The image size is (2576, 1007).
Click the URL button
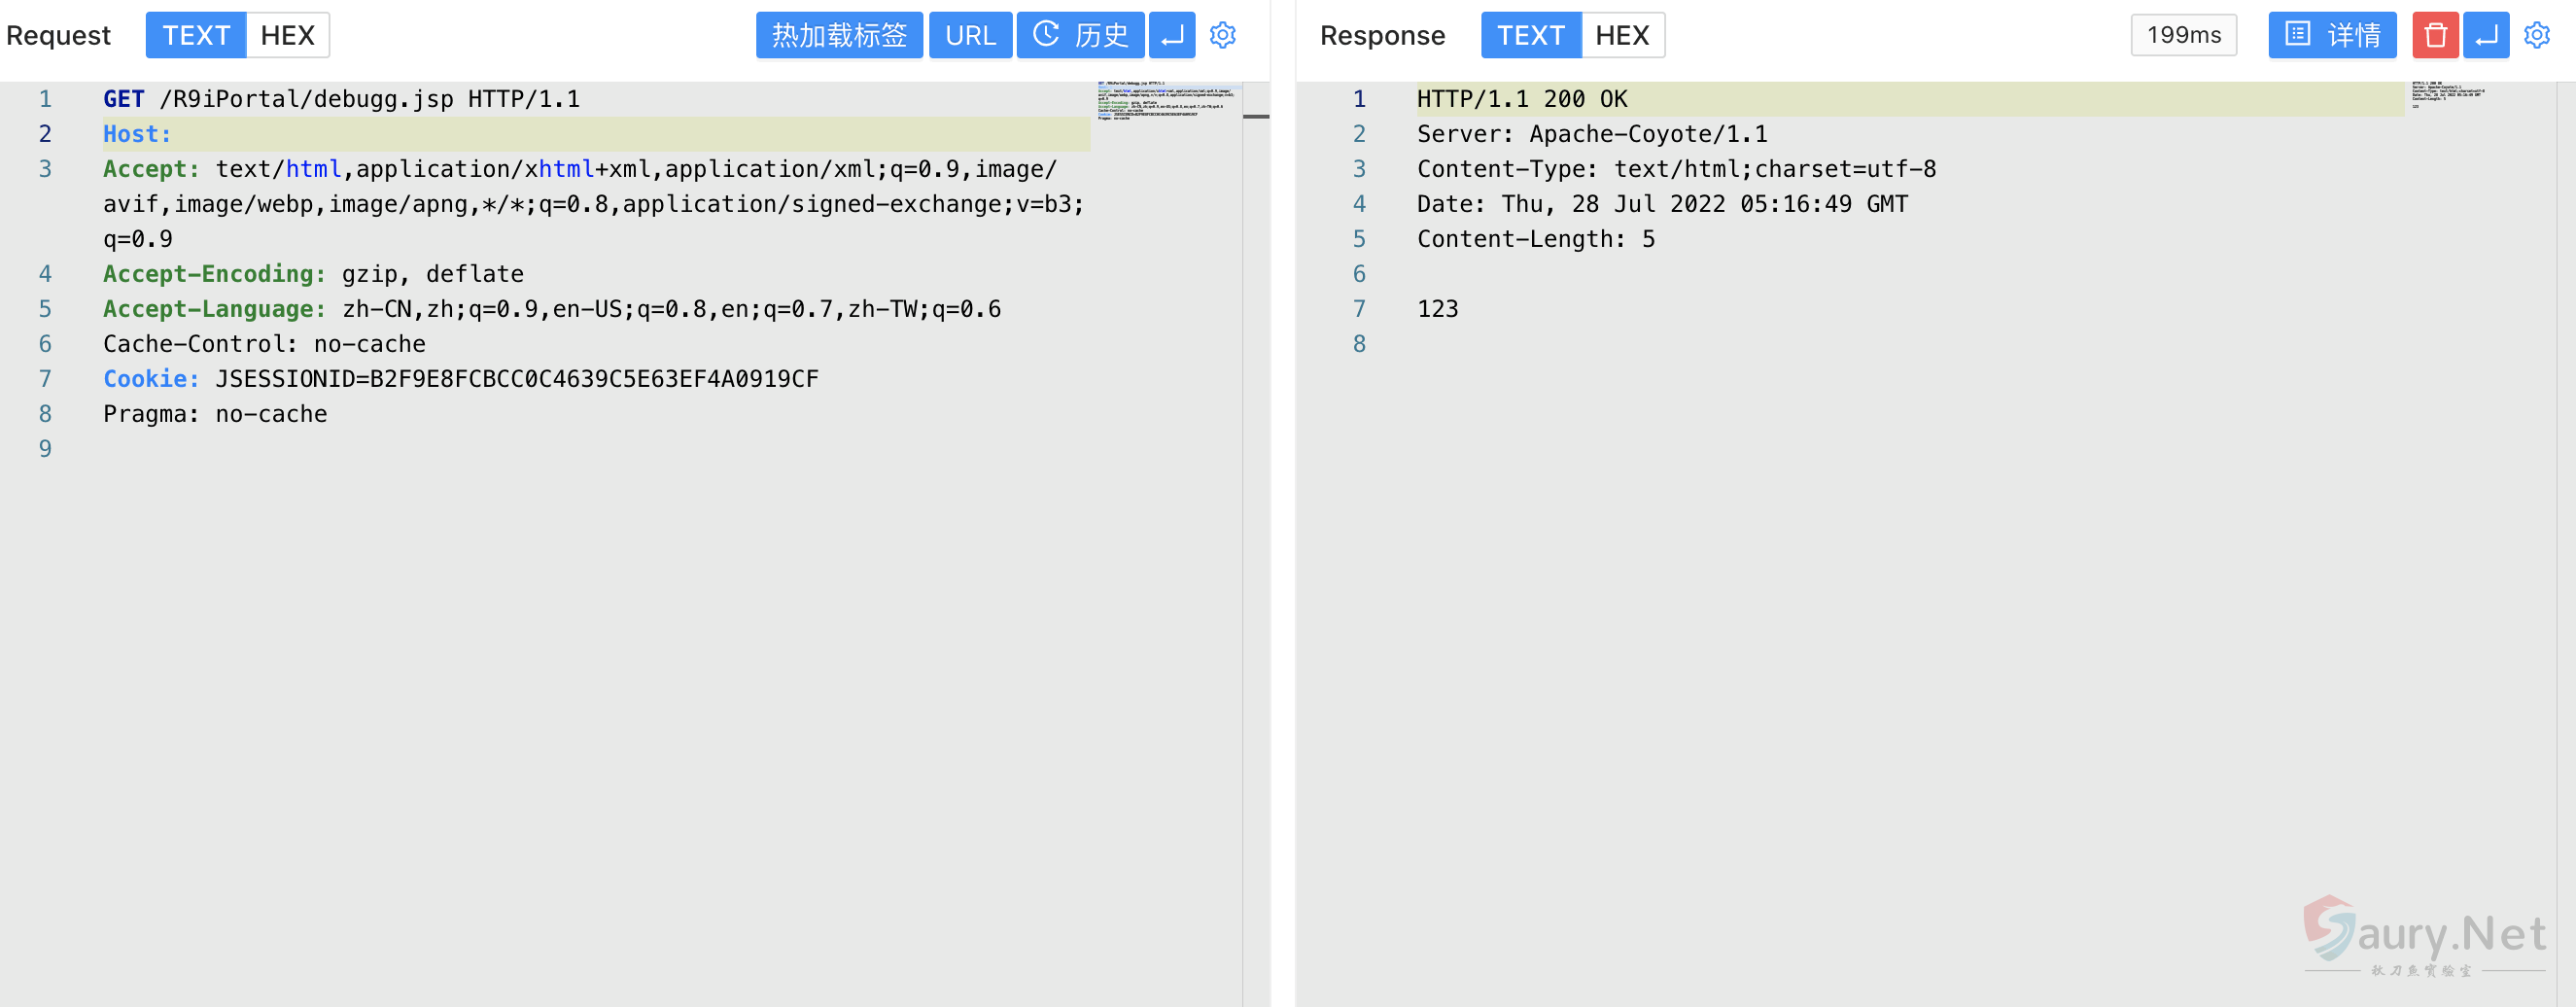coord(969,36)
